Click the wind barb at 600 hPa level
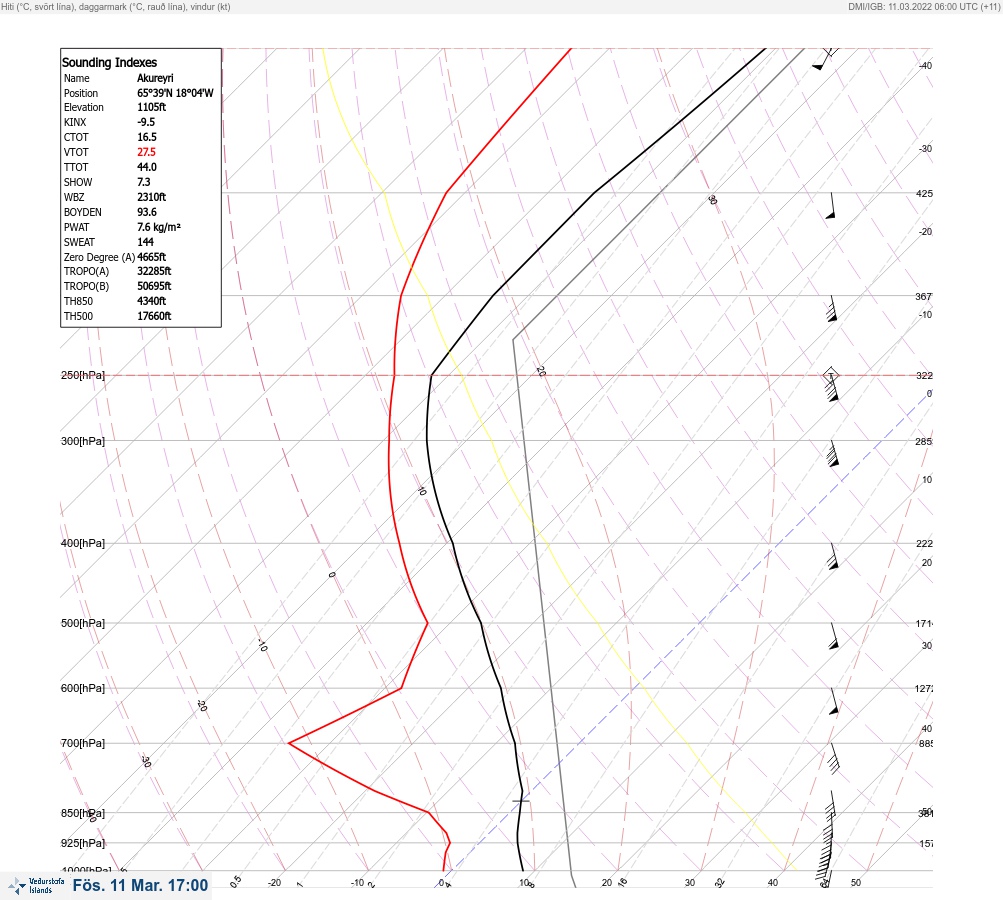The width and height of the screenshot is (1003, 900). click(834, 701)
